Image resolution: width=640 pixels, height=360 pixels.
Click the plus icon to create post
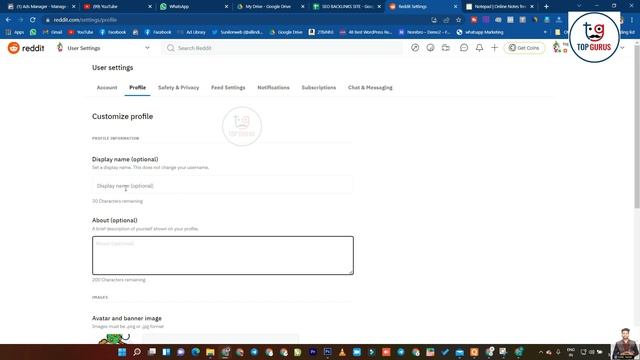click(x=494, y=48)
